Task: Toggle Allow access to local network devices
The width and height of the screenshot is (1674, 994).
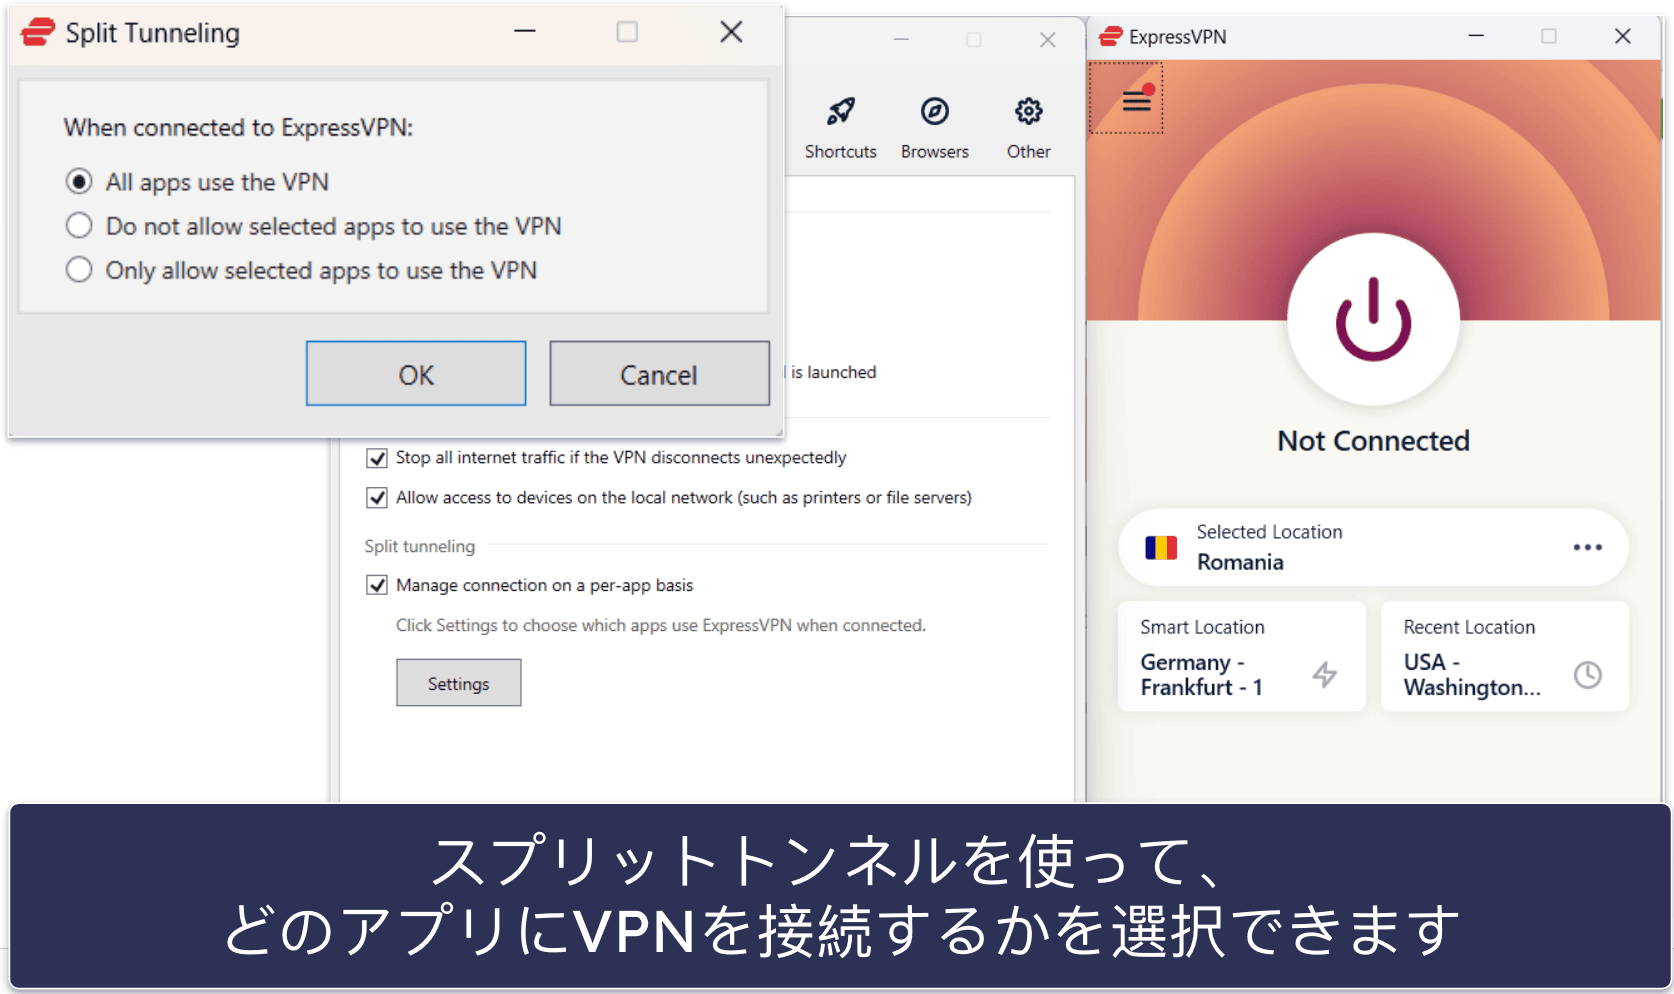Action: 377,497
